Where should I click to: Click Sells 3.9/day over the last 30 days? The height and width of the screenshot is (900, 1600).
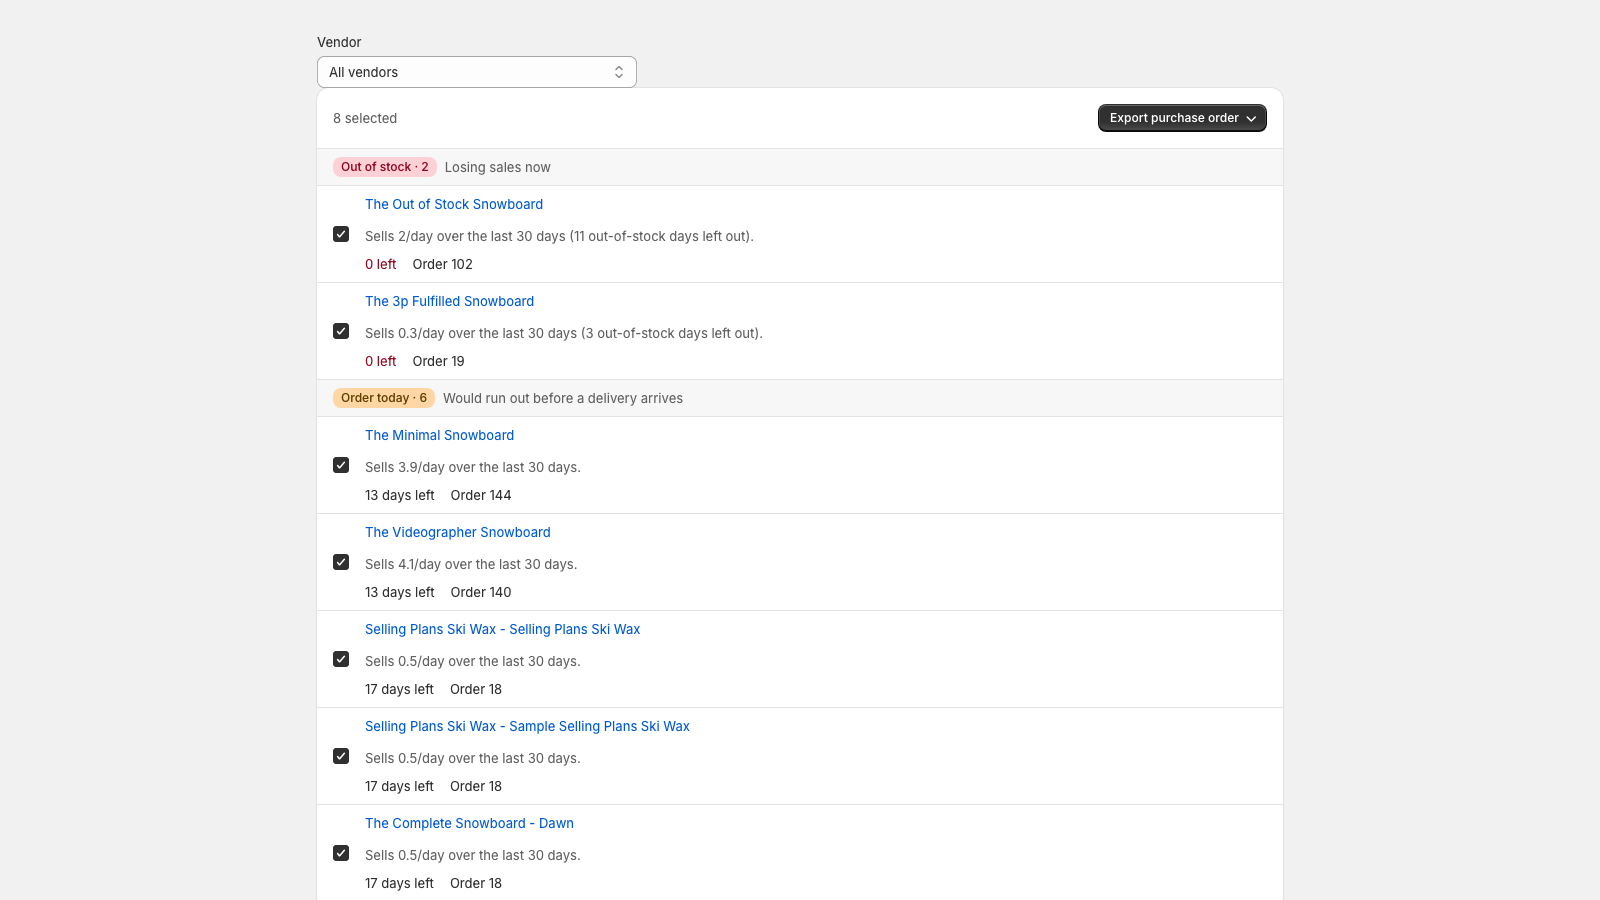[x=472, y=467]
